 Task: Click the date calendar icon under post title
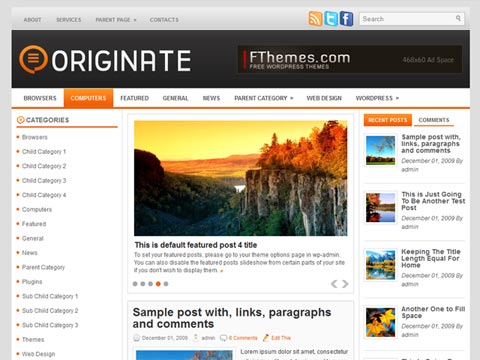pos(136,338)
